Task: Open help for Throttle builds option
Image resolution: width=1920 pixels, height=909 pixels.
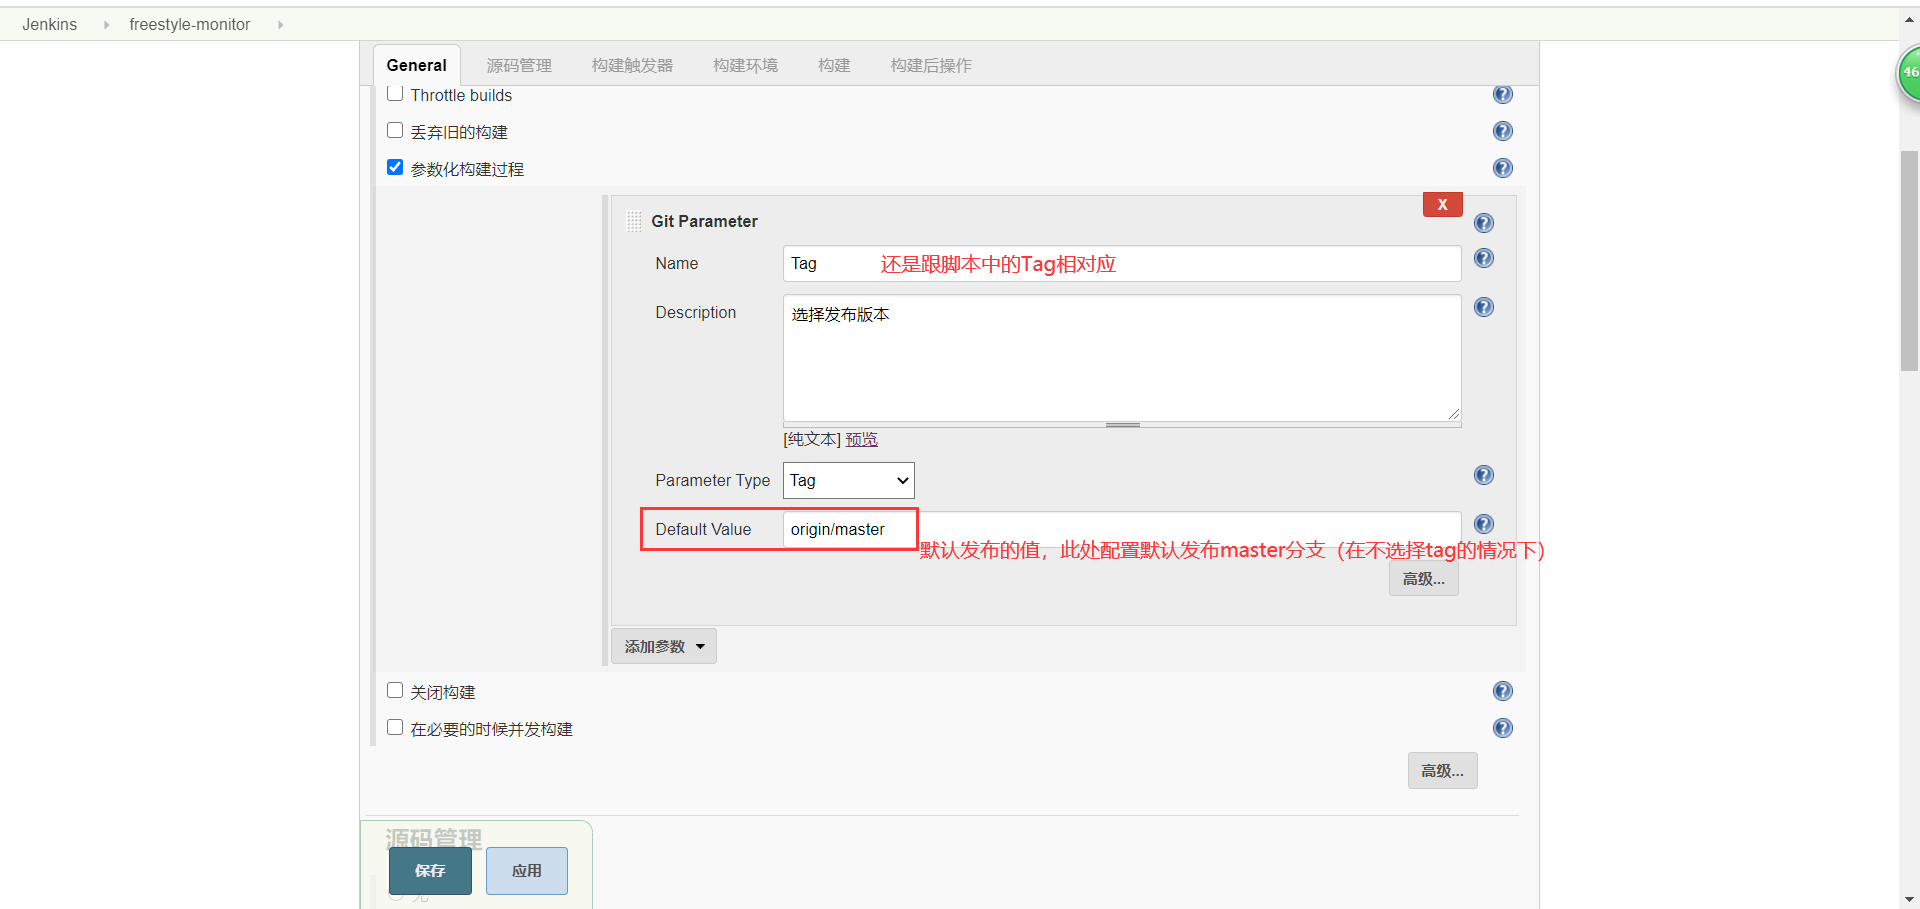Action: click(1502, 94)
